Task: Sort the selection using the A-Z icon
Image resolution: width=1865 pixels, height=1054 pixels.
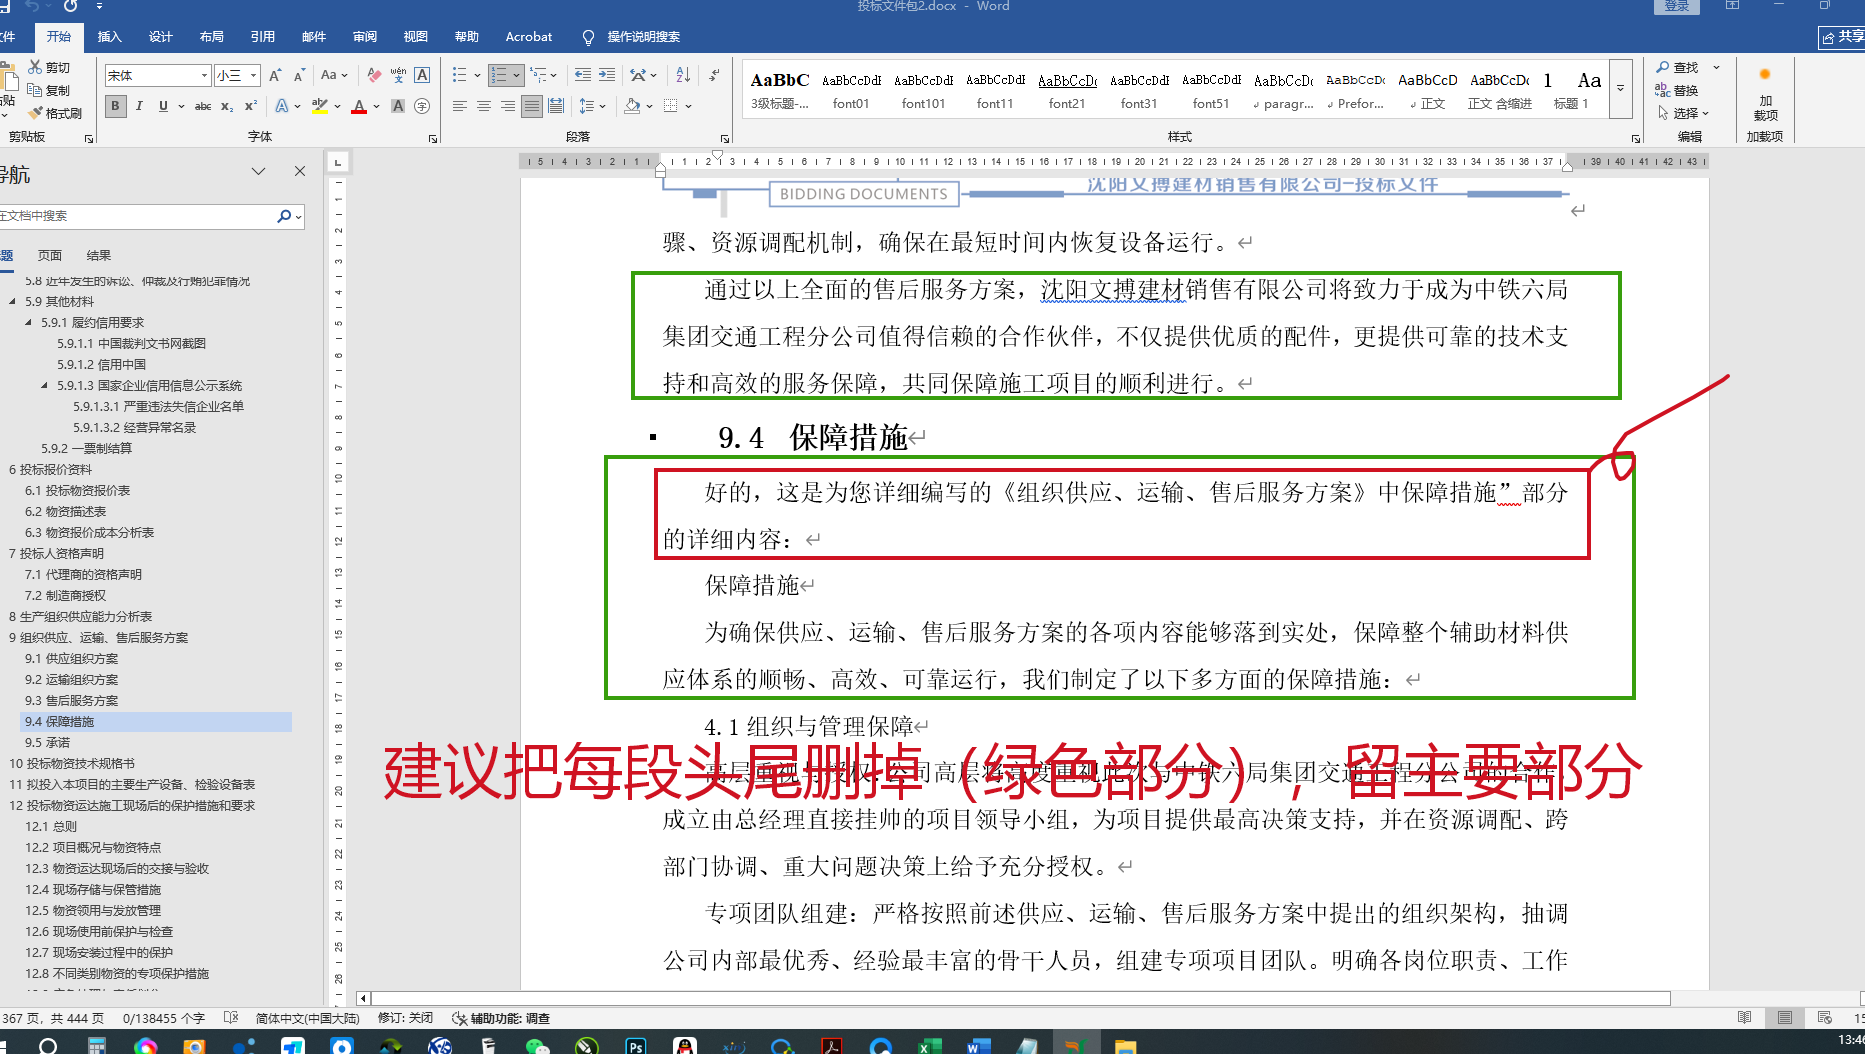Action: [x=683, y=75]
